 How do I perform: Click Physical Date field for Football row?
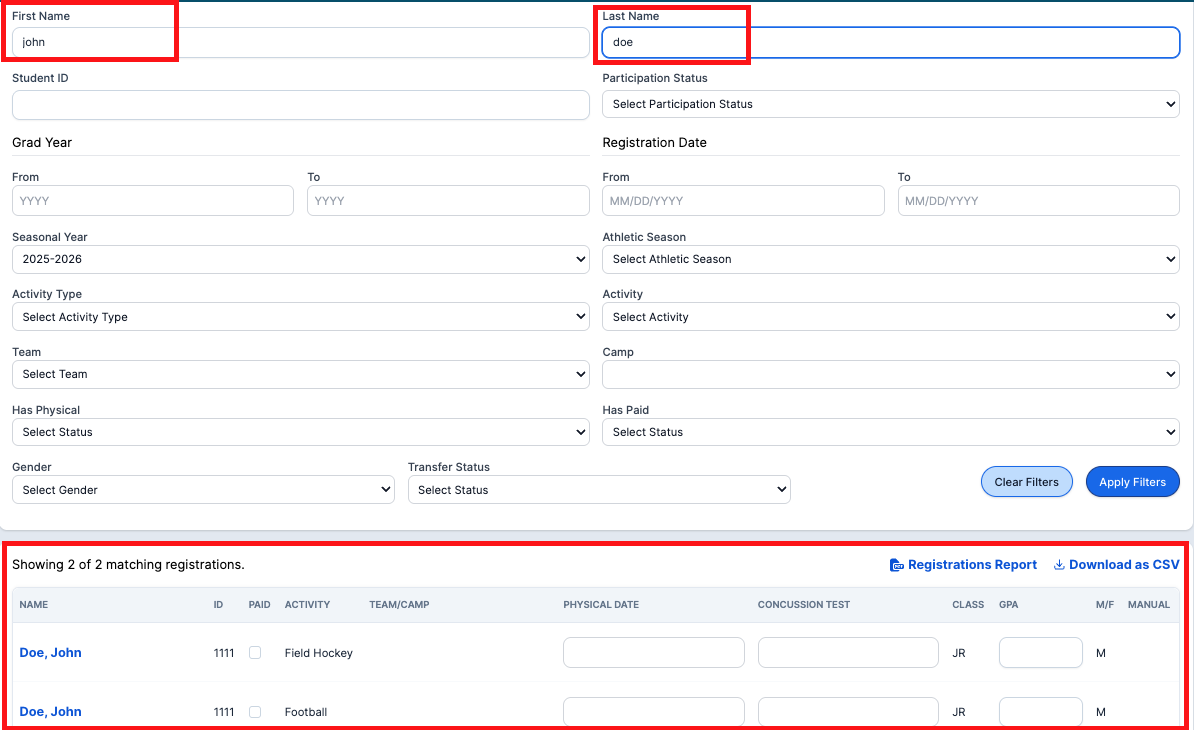[653, 712]
